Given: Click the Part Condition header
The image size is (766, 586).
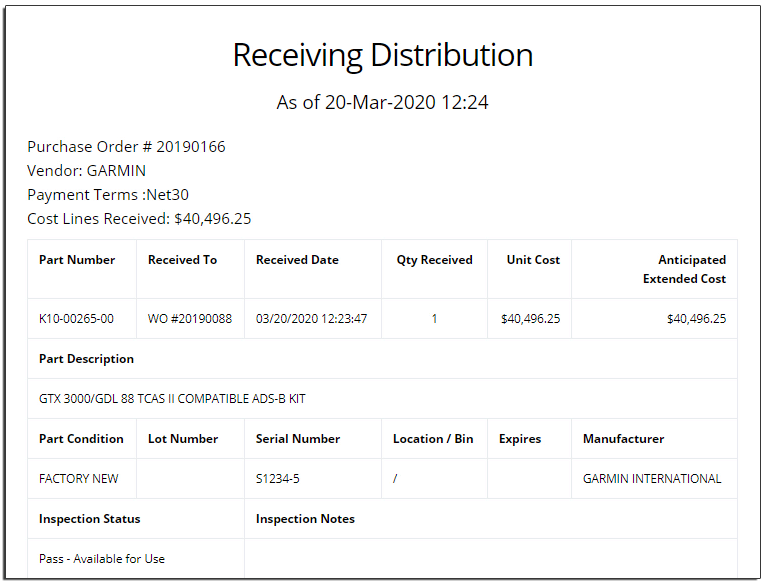Looking at the screenshot, I should (x=81, y=439).
